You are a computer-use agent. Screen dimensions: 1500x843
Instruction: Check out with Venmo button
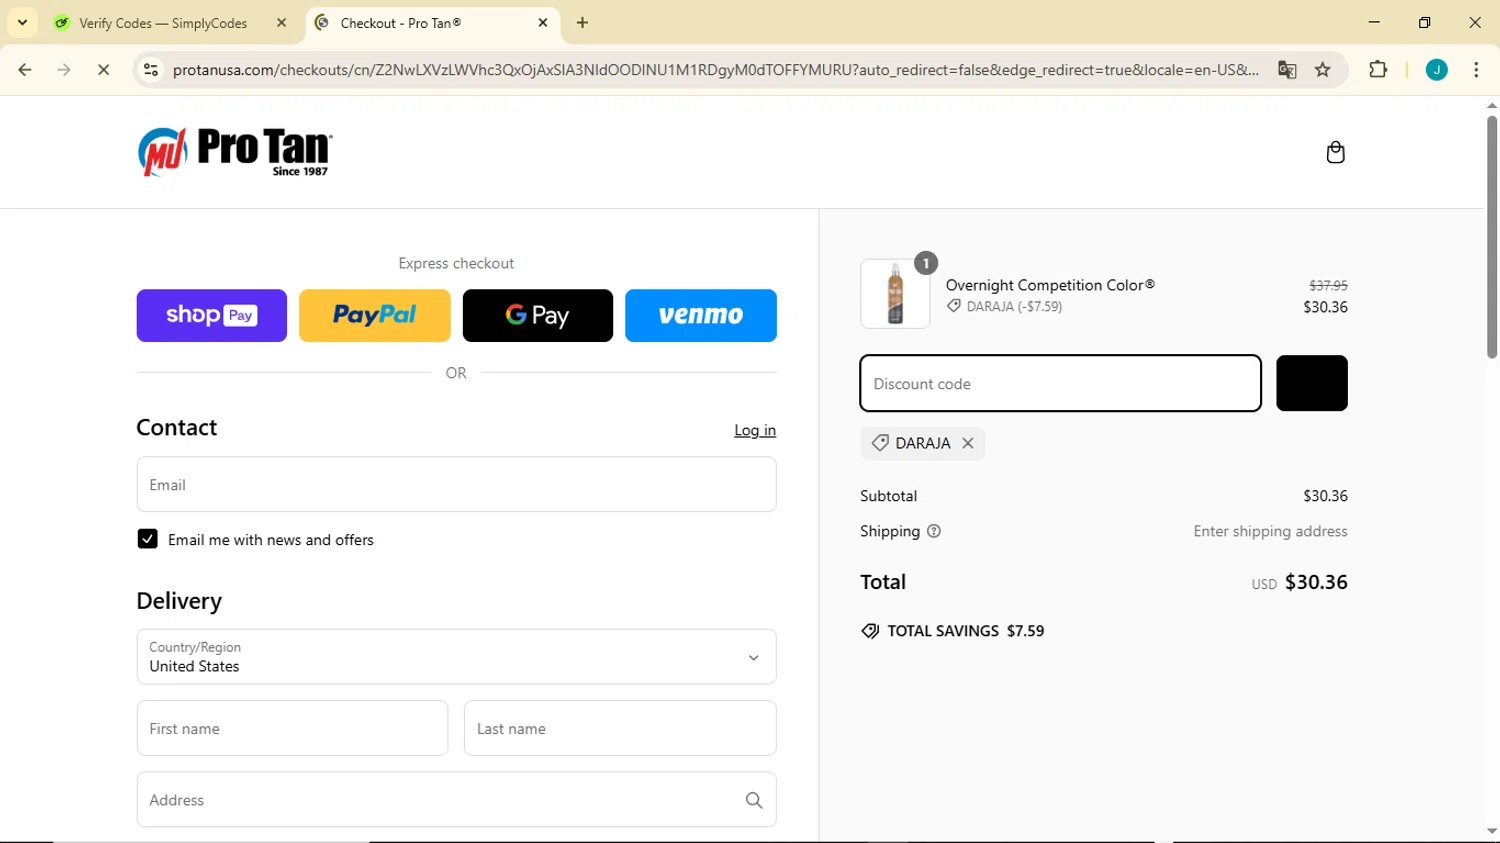tap(701, 315)
